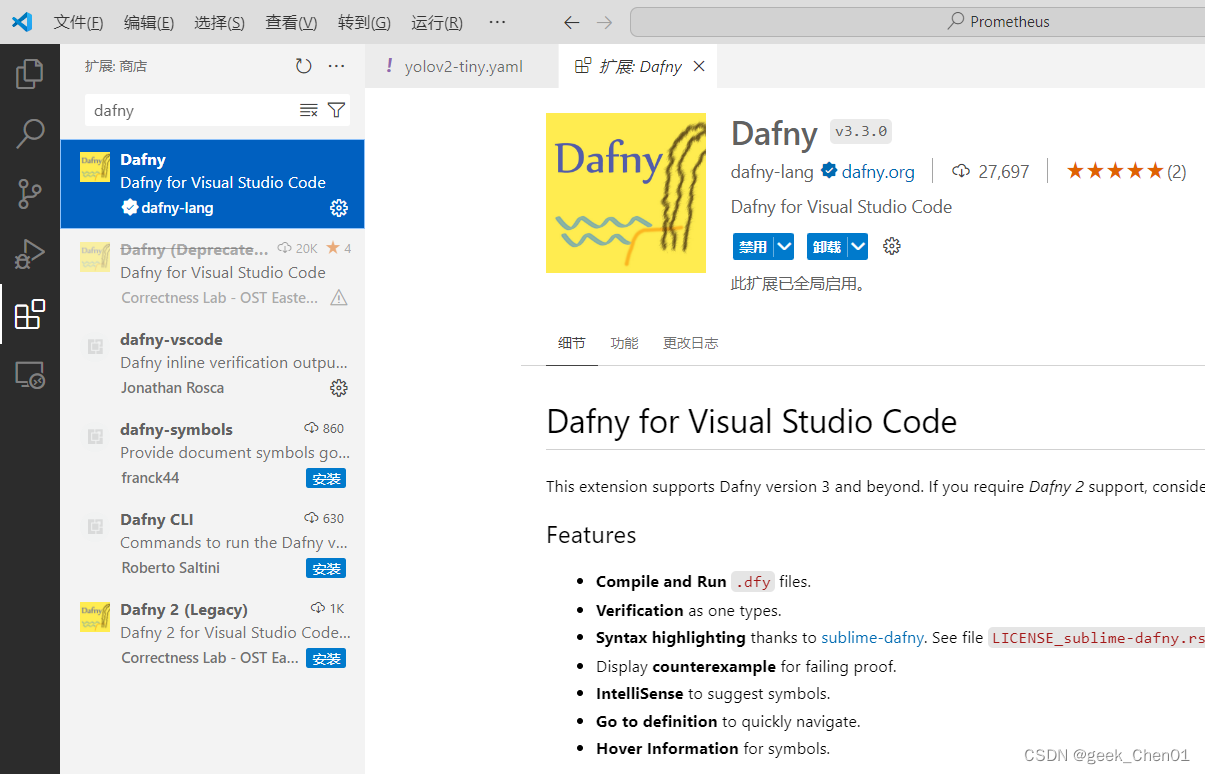Switch to the Details tab
Image resolution: width=1205 pixels, height=774 pixels.
click(x=572, y=343)
